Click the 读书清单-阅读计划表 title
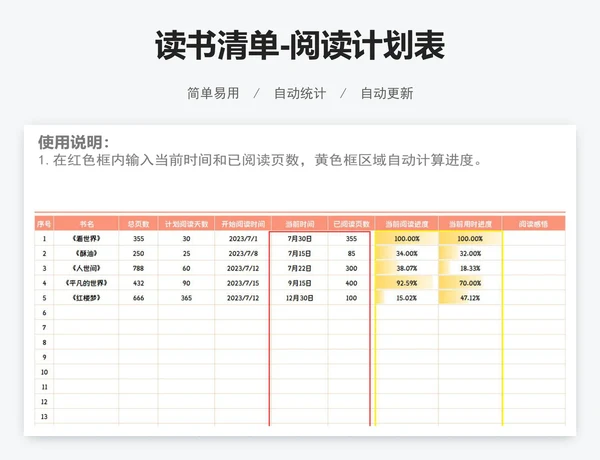 [300, 46]
